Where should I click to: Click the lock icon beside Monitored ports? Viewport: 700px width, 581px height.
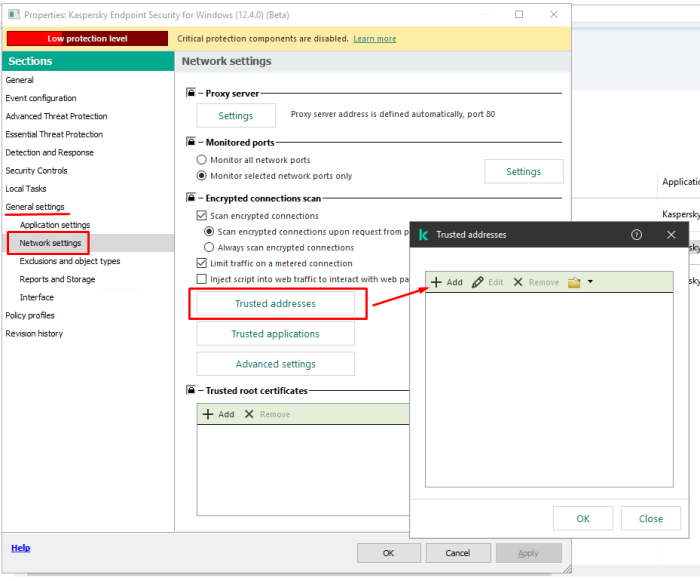[x=191, y=142]
